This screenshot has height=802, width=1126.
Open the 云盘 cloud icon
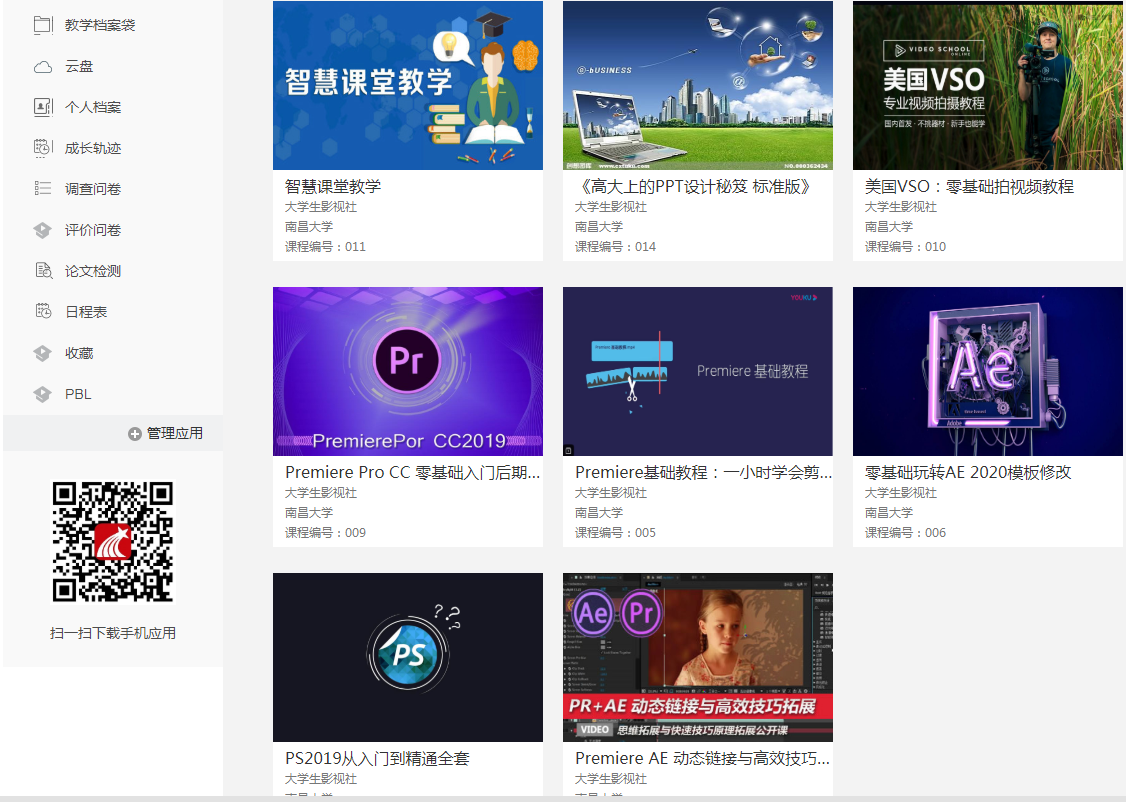[43, 66]
